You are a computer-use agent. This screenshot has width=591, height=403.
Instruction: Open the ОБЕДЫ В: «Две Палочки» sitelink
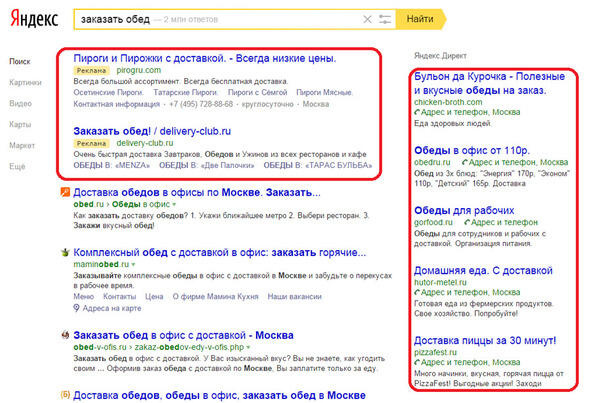(207, 165)
